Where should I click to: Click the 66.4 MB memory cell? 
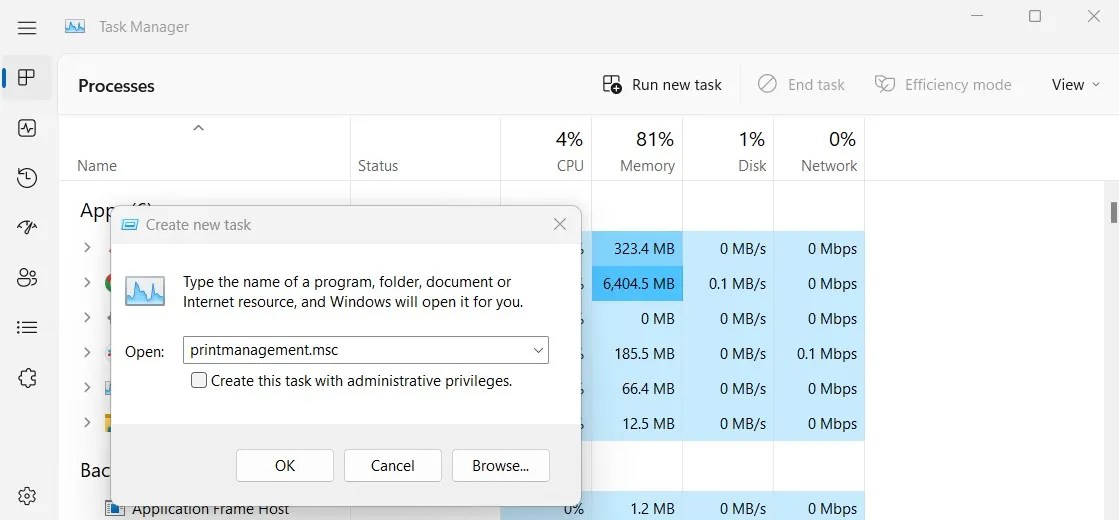pyautogui.click(x=637, y=389)
